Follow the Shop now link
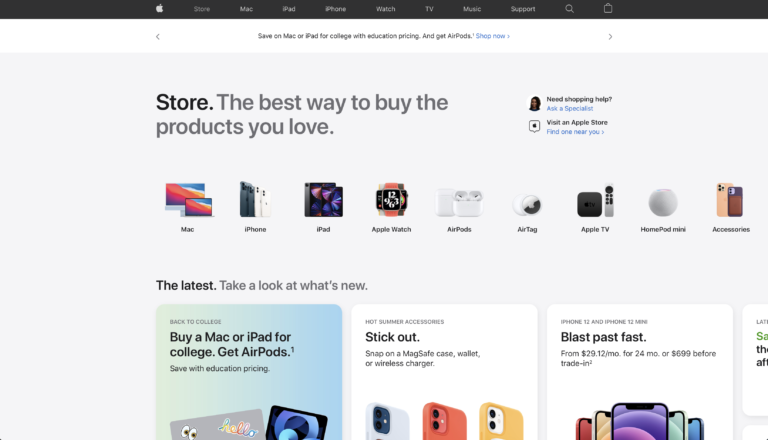The width and height of the screenshot is (768, 440). (492, 36)
